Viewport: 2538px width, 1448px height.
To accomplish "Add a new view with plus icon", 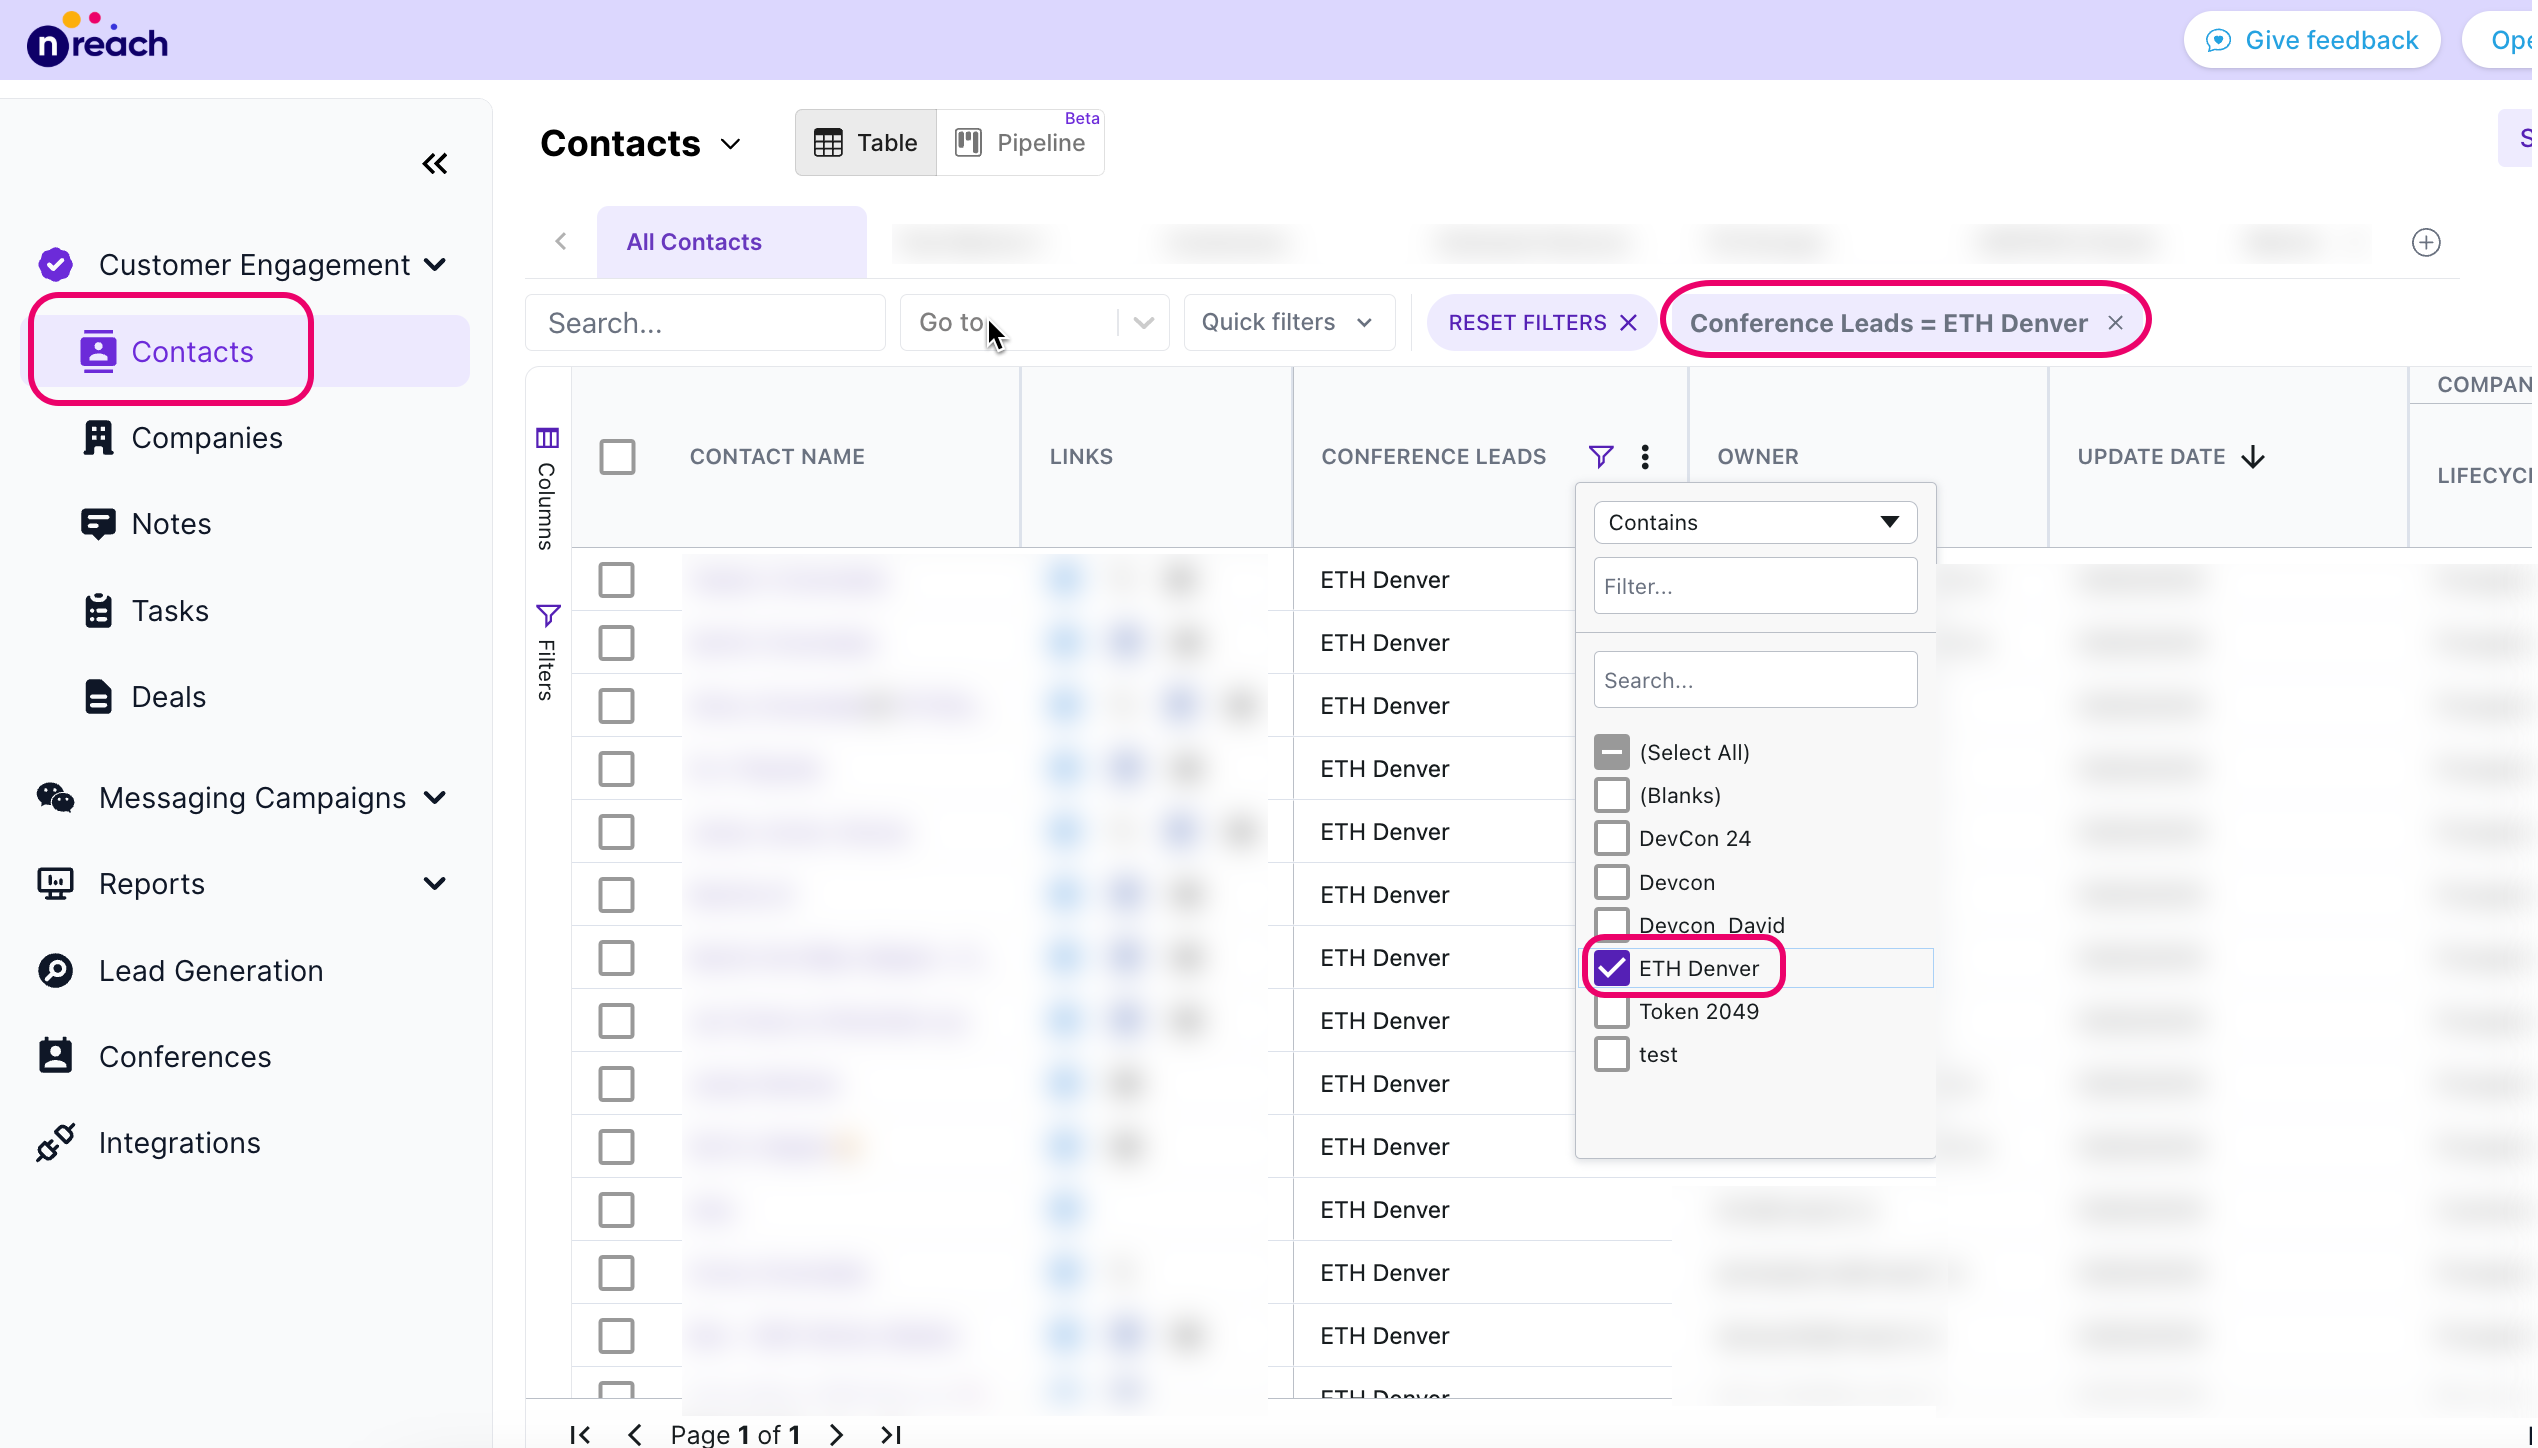I will click(x=2425, y=243).
